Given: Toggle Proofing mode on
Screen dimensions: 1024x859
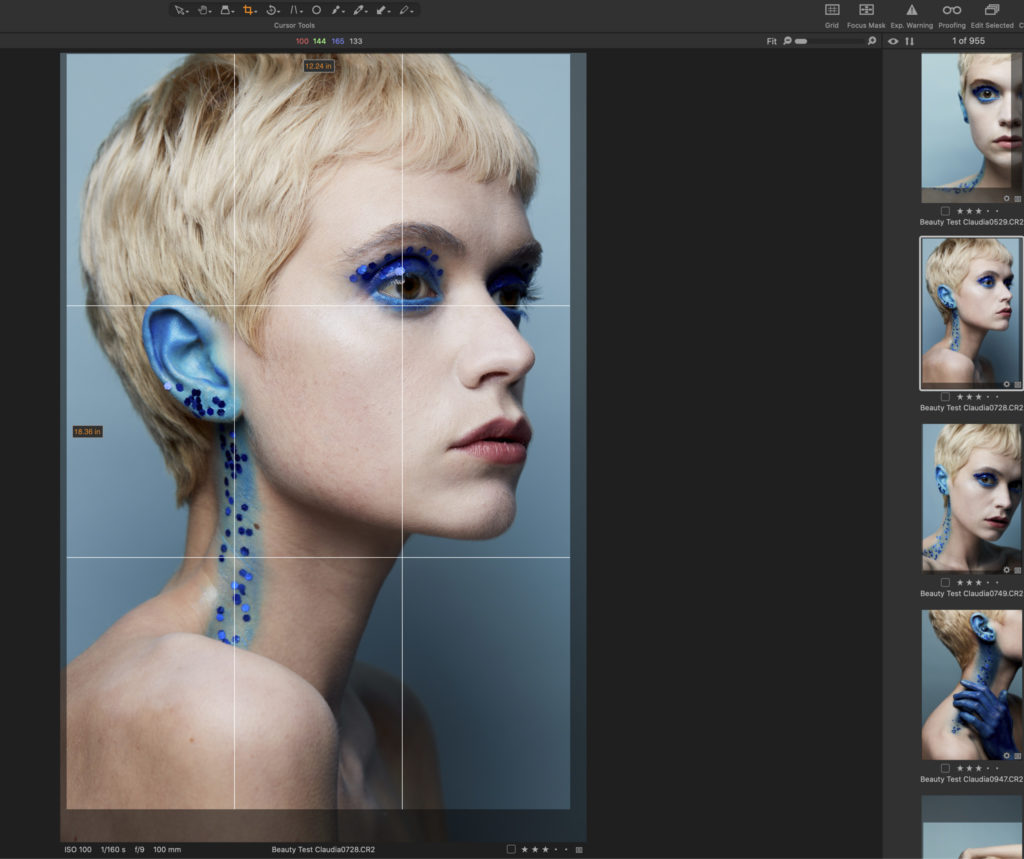Looking at the screenshot, I should pyautogui.click(x=953, y=11).
